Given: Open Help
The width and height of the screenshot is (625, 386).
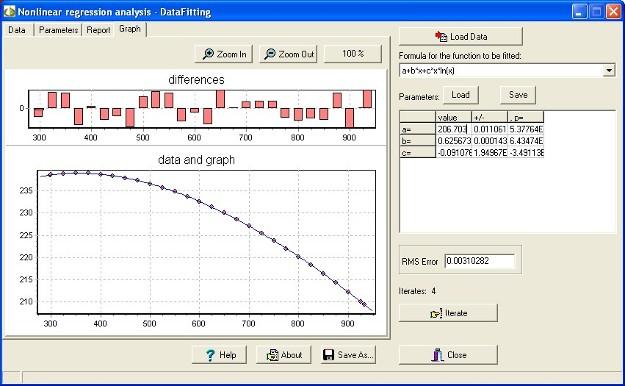Looking at the screenshot, I should 219,354.
